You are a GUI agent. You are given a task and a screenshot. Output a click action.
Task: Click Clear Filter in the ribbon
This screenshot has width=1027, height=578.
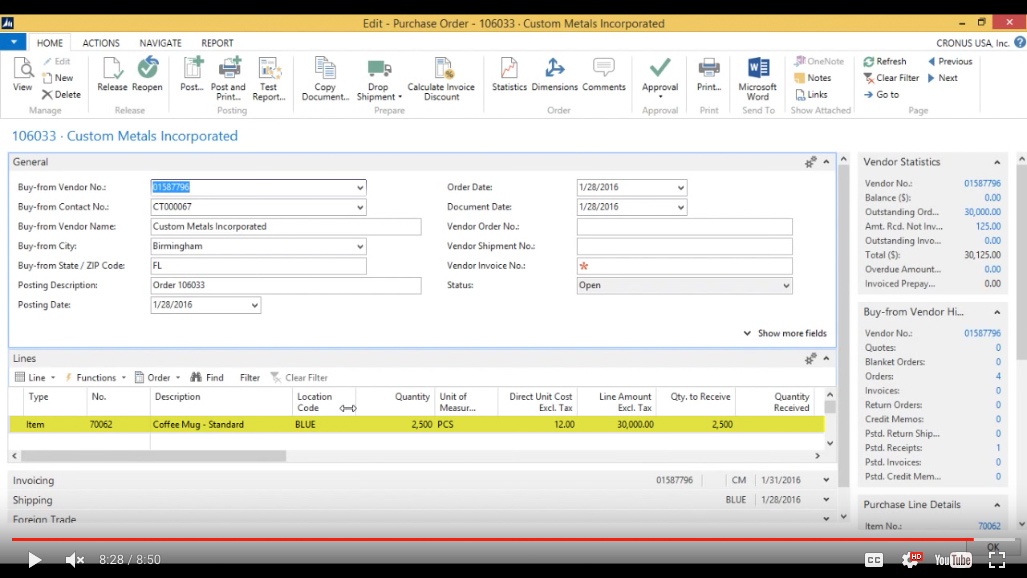coord(891,77)
